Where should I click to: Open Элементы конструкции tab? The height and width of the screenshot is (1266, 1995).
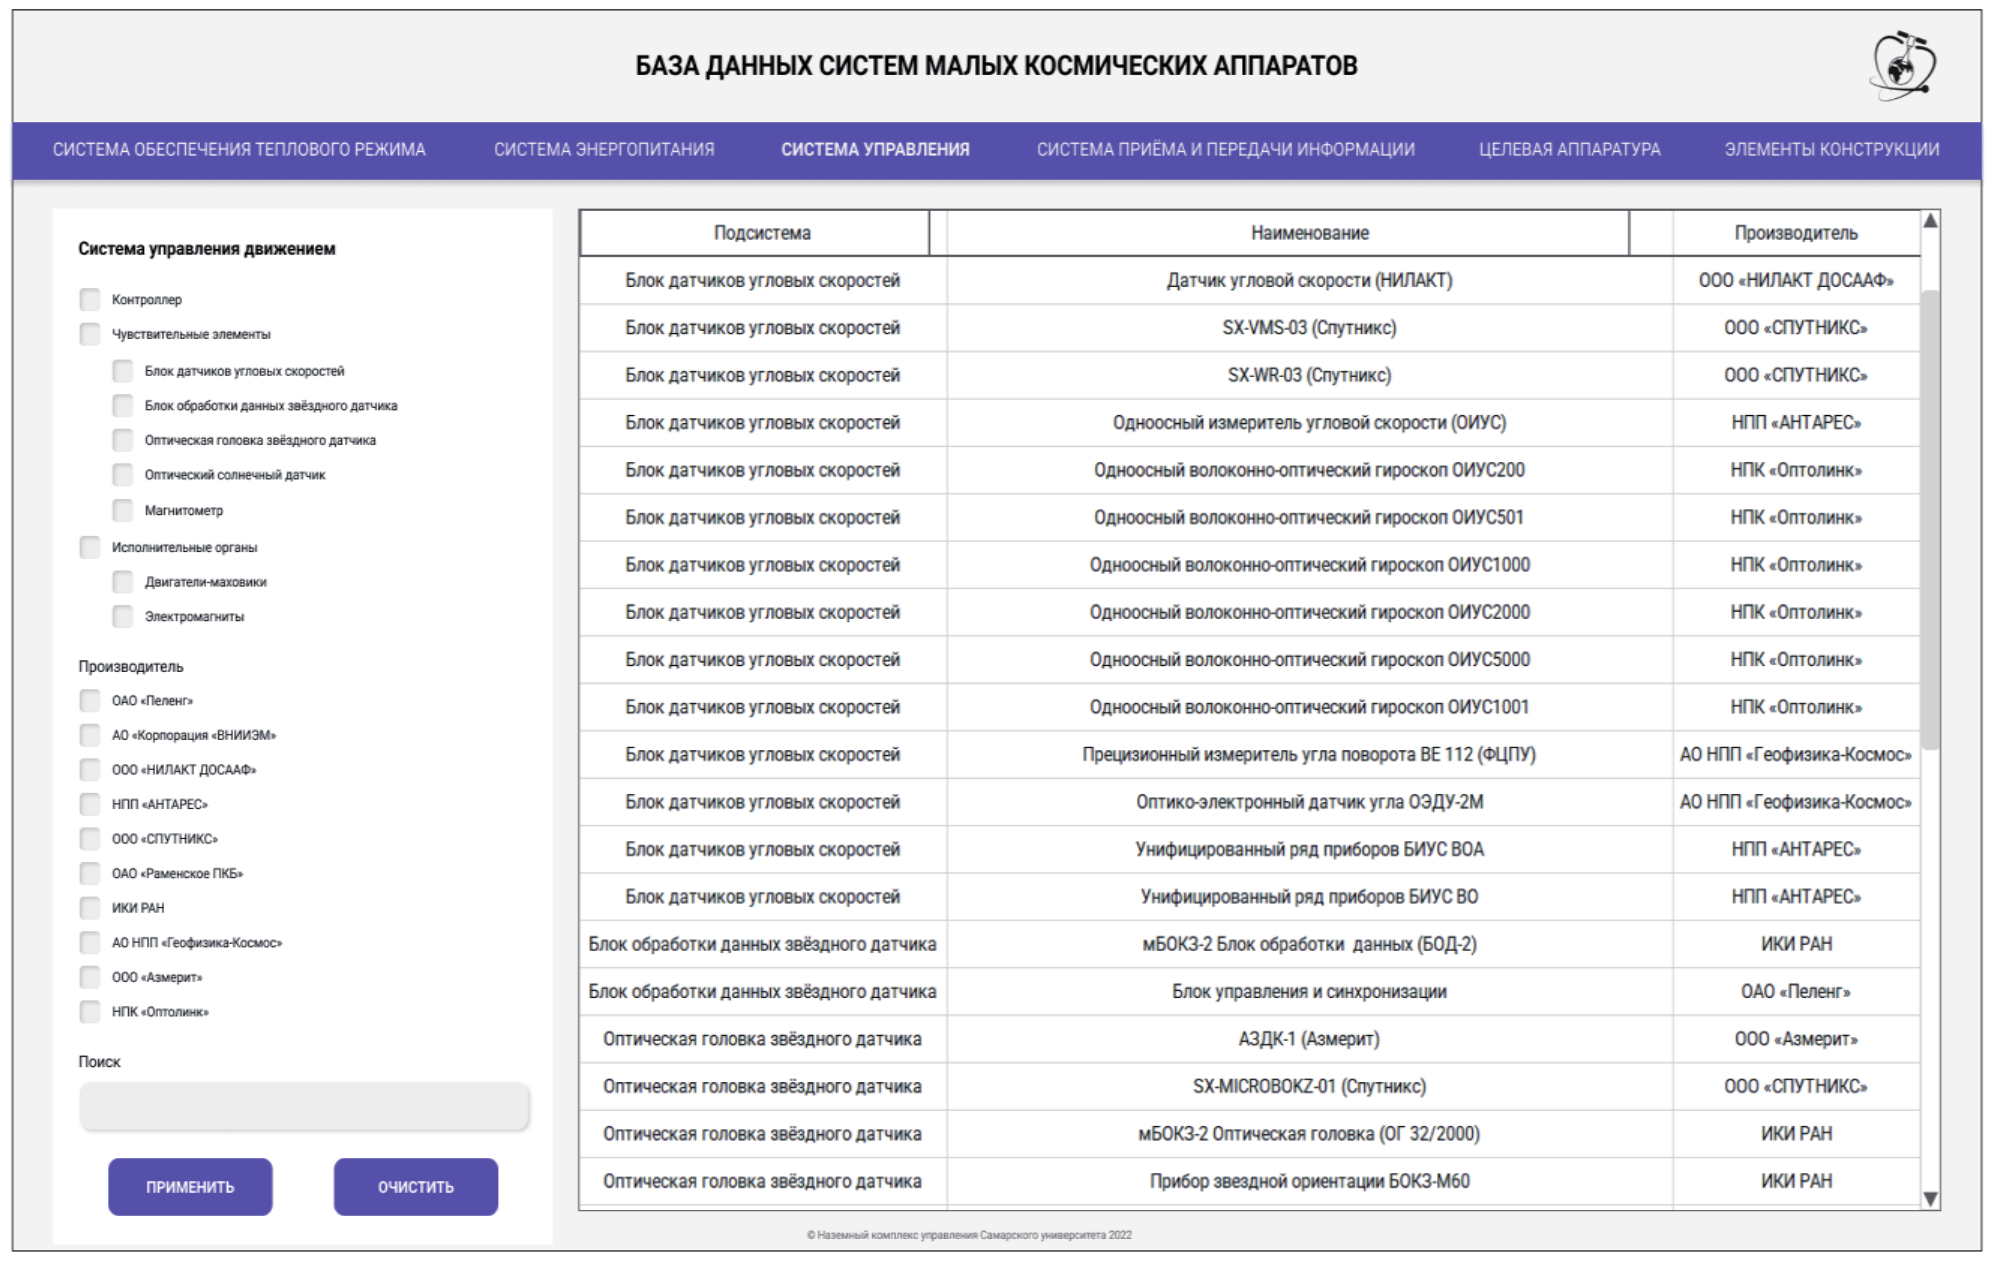tap(1831, 150)
